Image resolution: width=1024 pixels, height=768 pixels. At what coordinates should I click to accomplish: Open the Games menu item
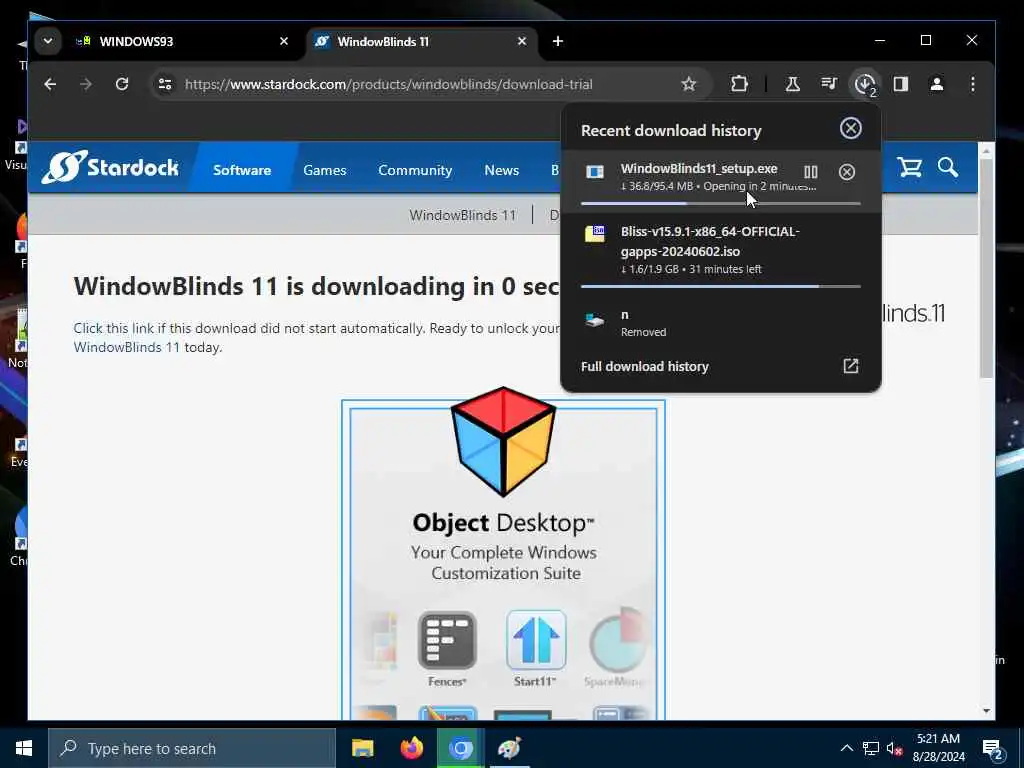(325, 170)
